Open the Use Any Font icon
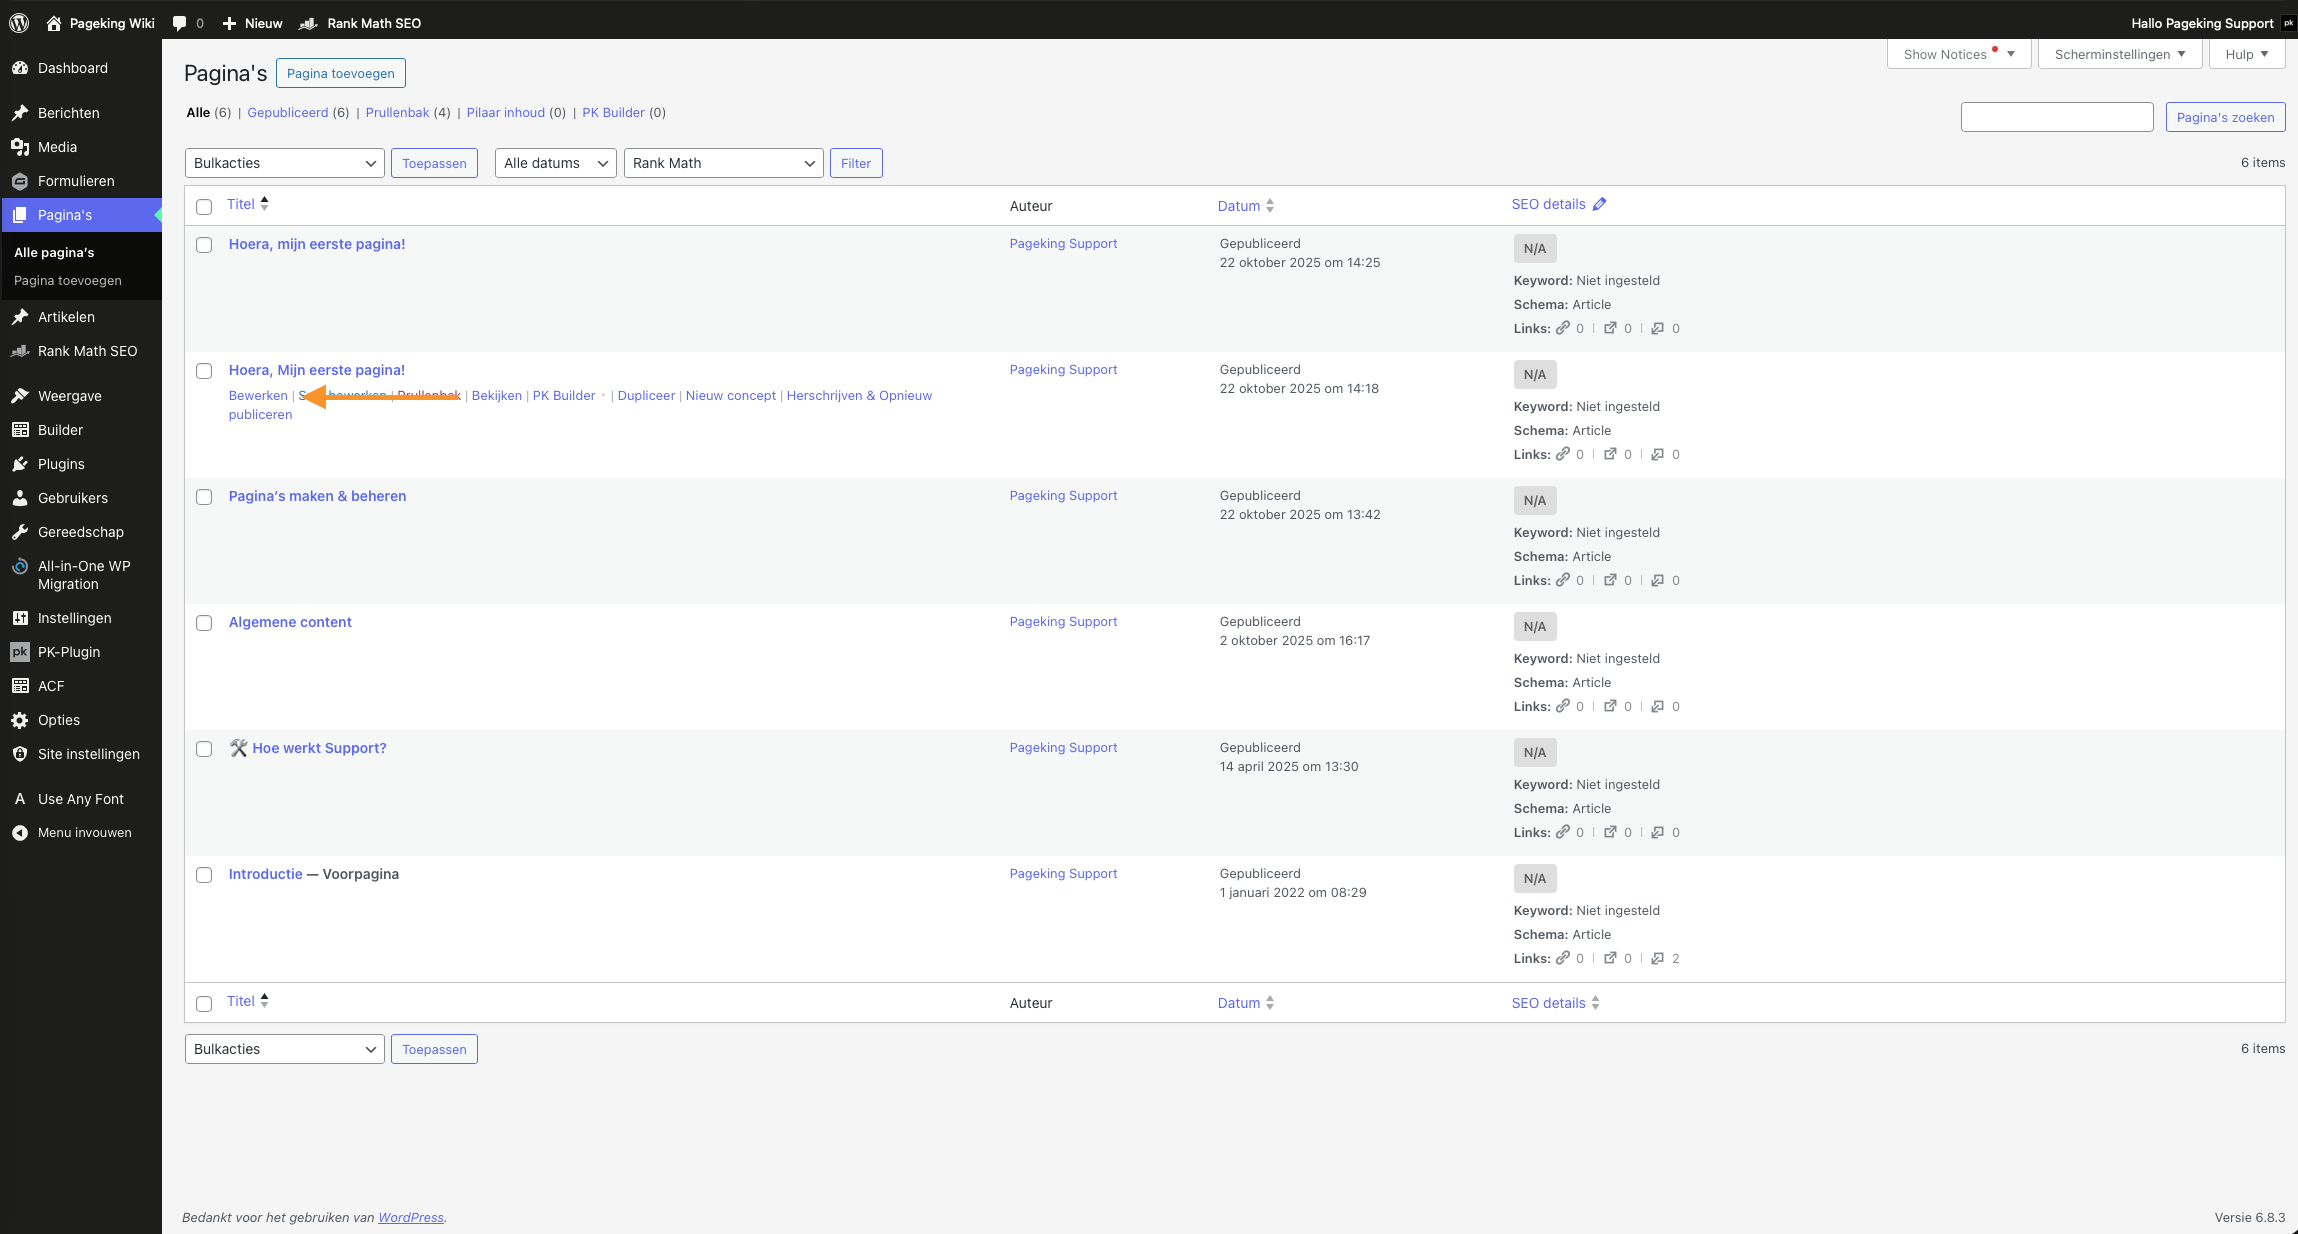Viewport: 2298px width, 1234px height. coord(20,799)
